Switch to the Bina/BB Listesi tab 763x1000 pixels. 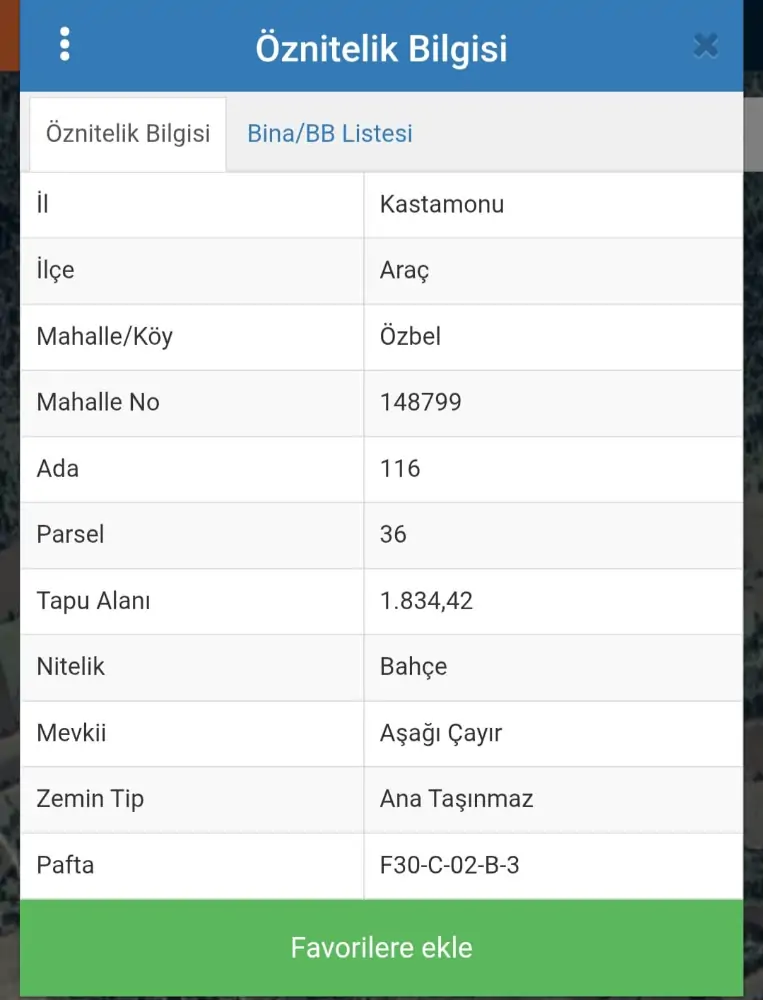tap(330, 134)
